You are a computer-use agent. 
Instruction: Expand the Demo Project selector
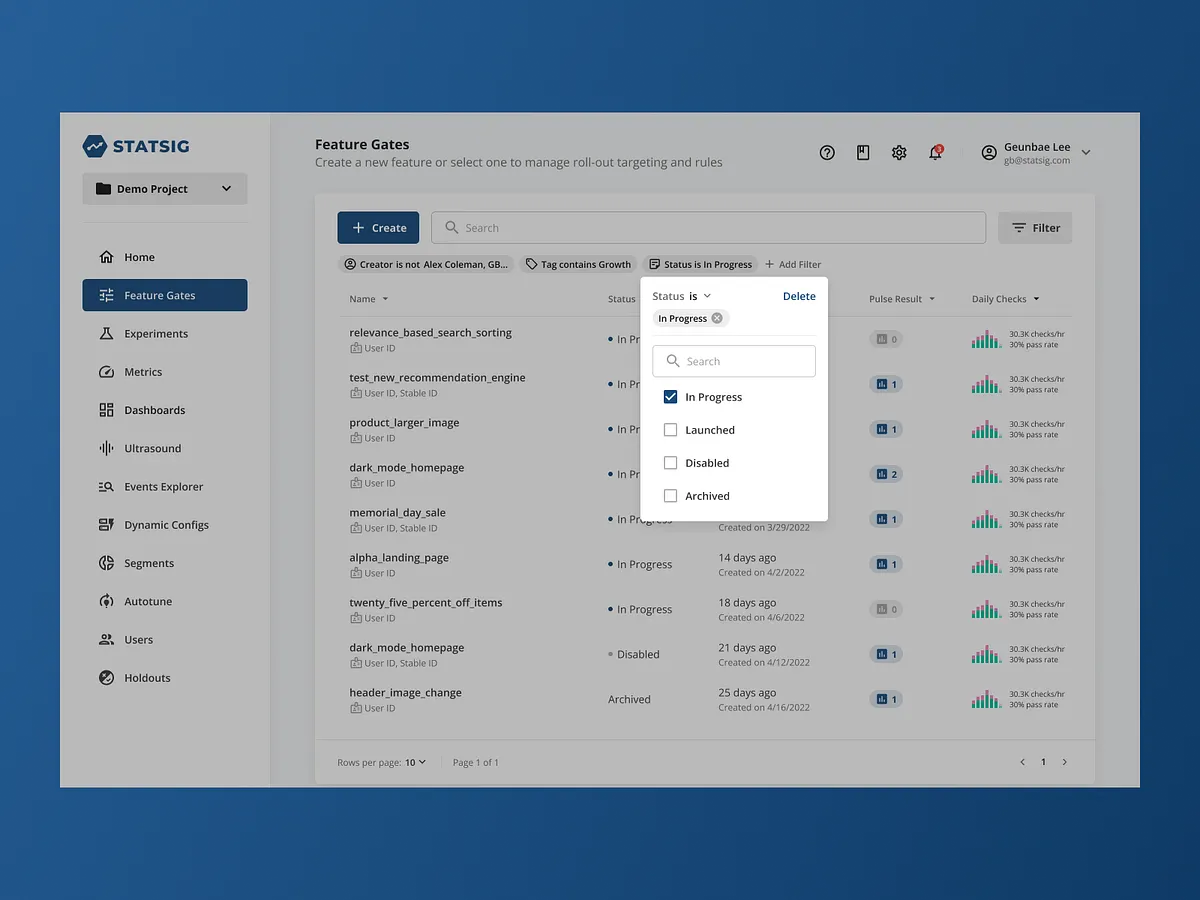(x=164, y=188)
